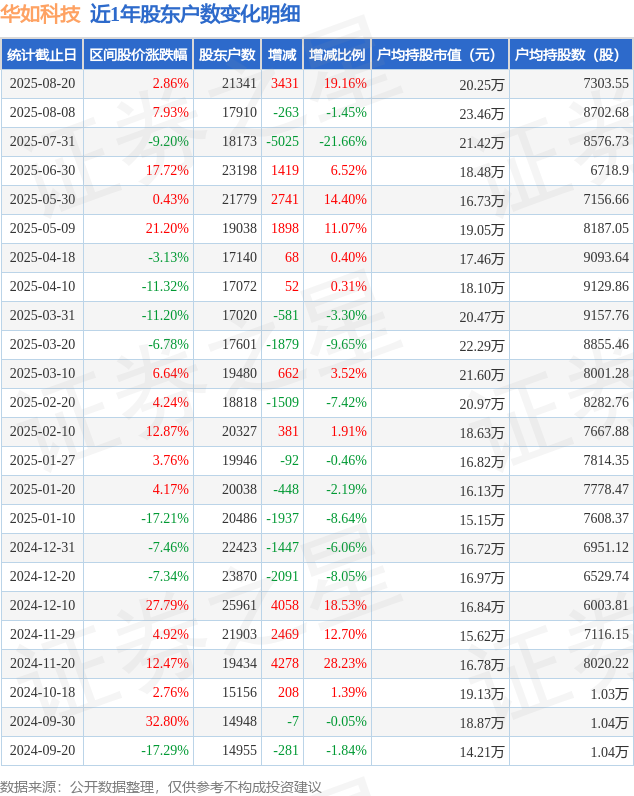Click the 华如科技 title text
The width and height of the screenshot is (634, 796).
[41, 14]
